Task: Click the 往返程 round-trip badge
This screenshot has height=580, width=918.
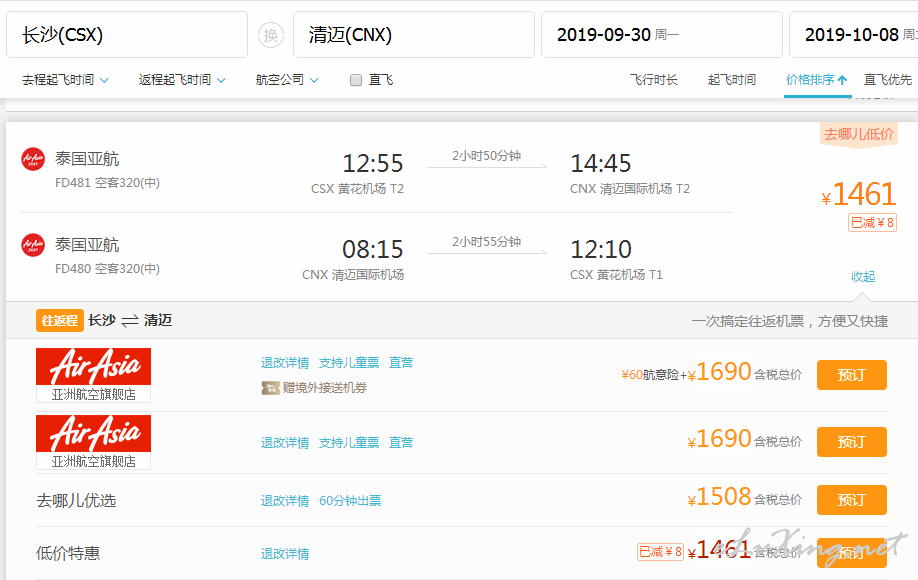Action: [60, 321]
